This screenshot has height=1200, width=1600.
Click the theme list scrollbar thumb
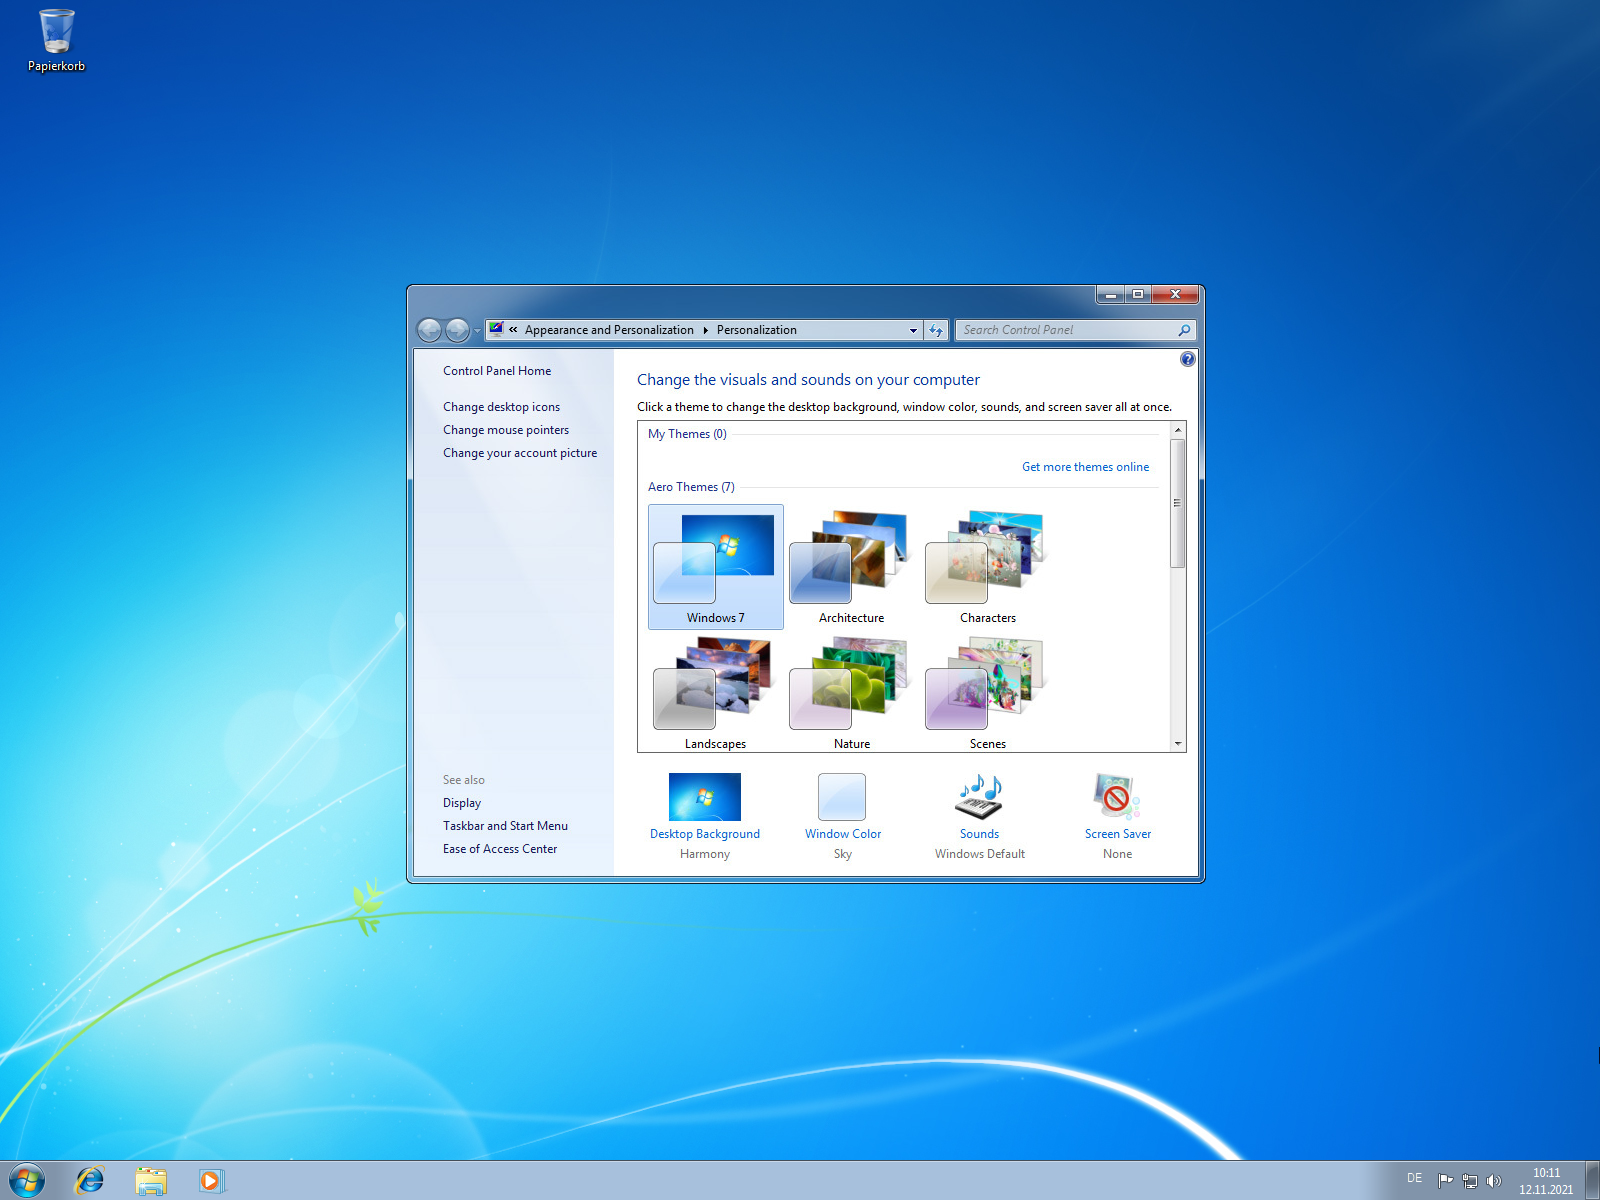pos(1178,503)
